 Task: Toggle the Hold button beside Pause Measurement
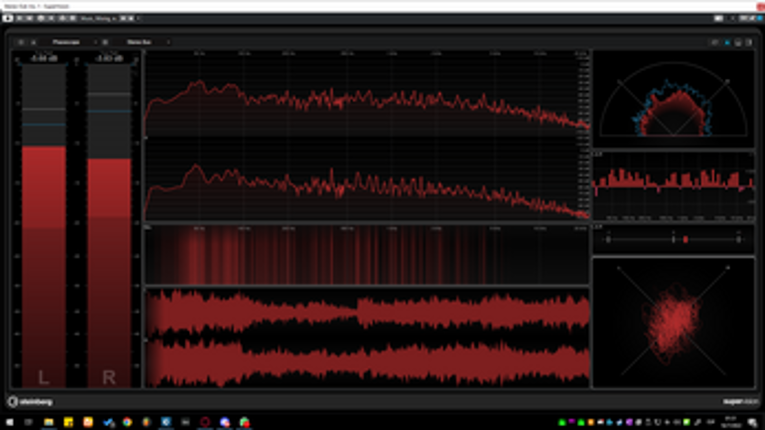point(33,42)
